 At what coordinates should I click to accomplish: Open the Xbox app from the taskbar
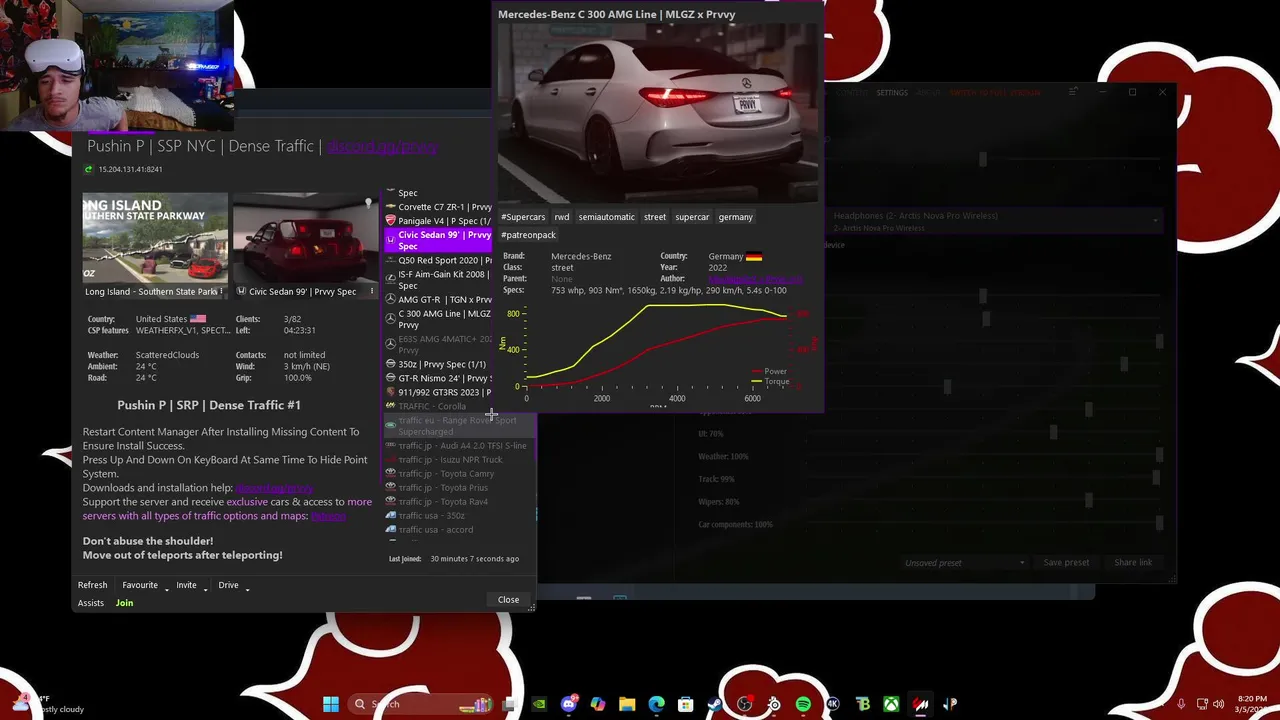pyautogui.click(x=891, y=704)
